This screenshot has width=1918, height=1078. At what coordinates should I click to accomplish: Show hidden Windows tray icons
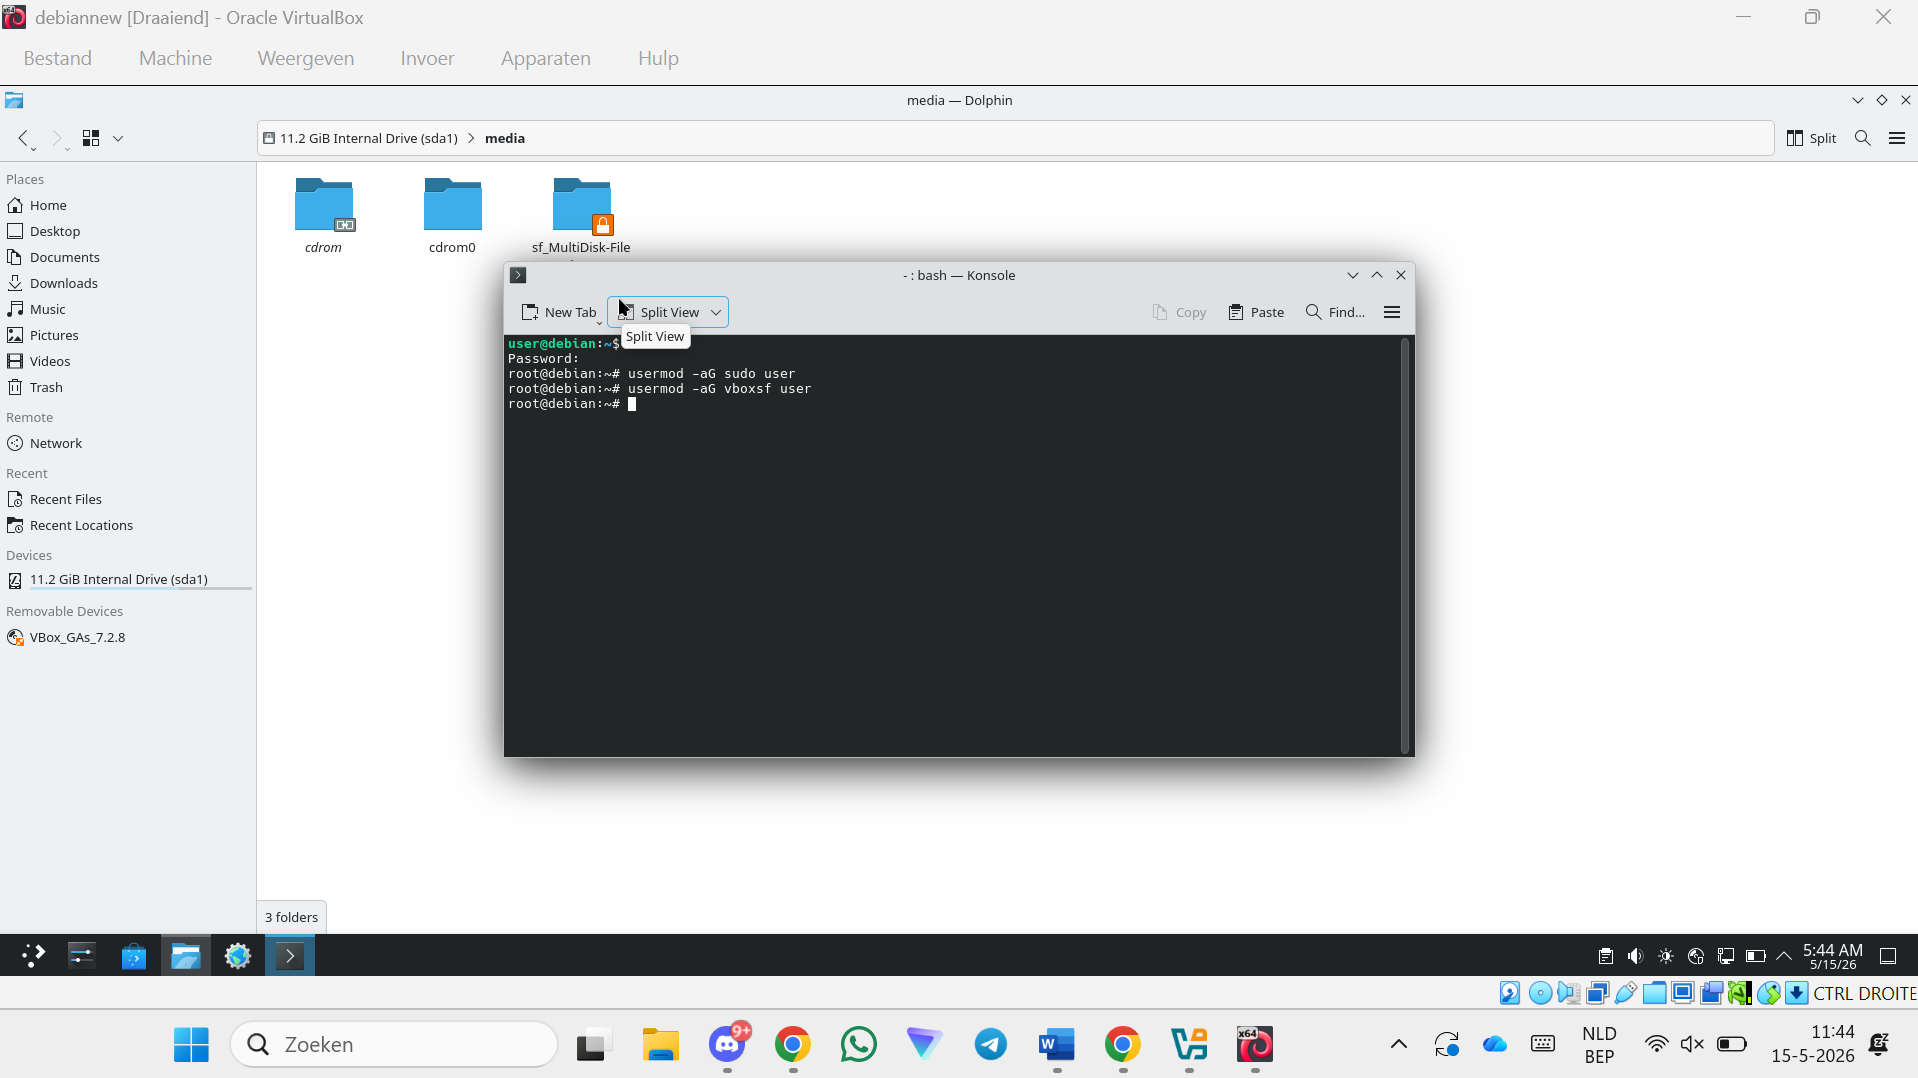pos(1399,1044)
